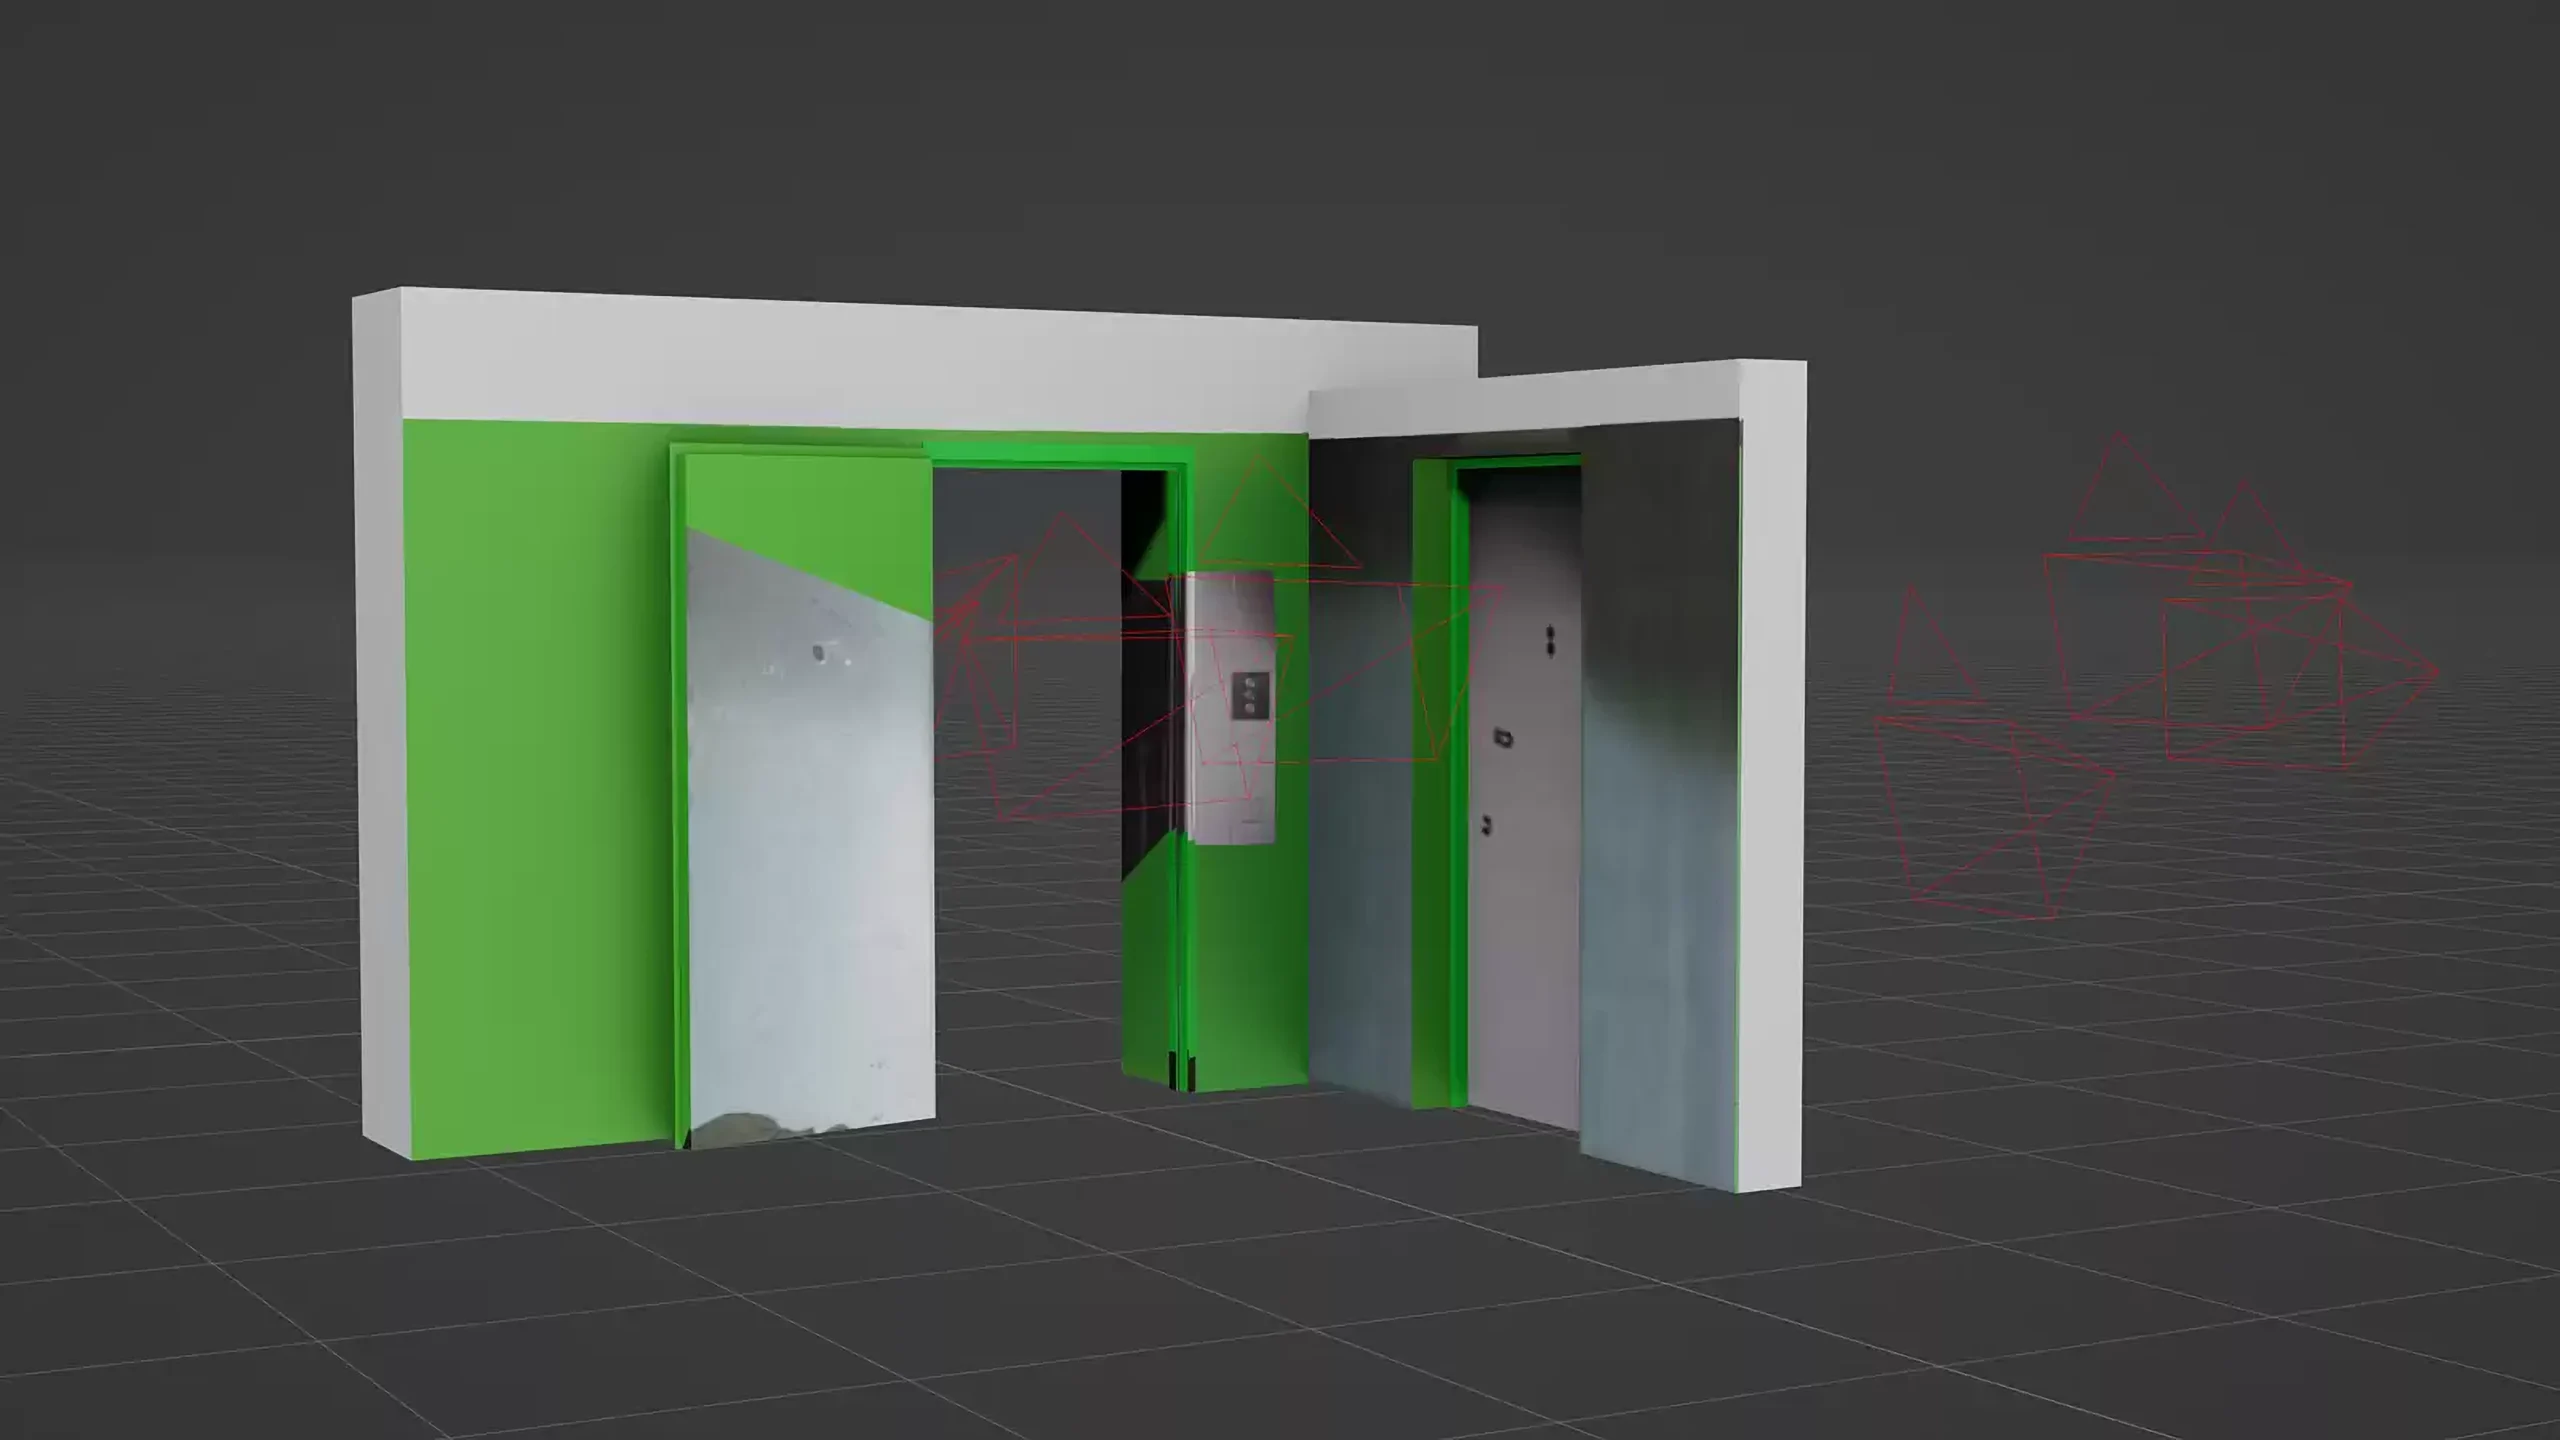Image resolution: width=2560 pixels, height=1440 pixels.
Task: Click the white left side pillar face
Action: pos(378,720)
